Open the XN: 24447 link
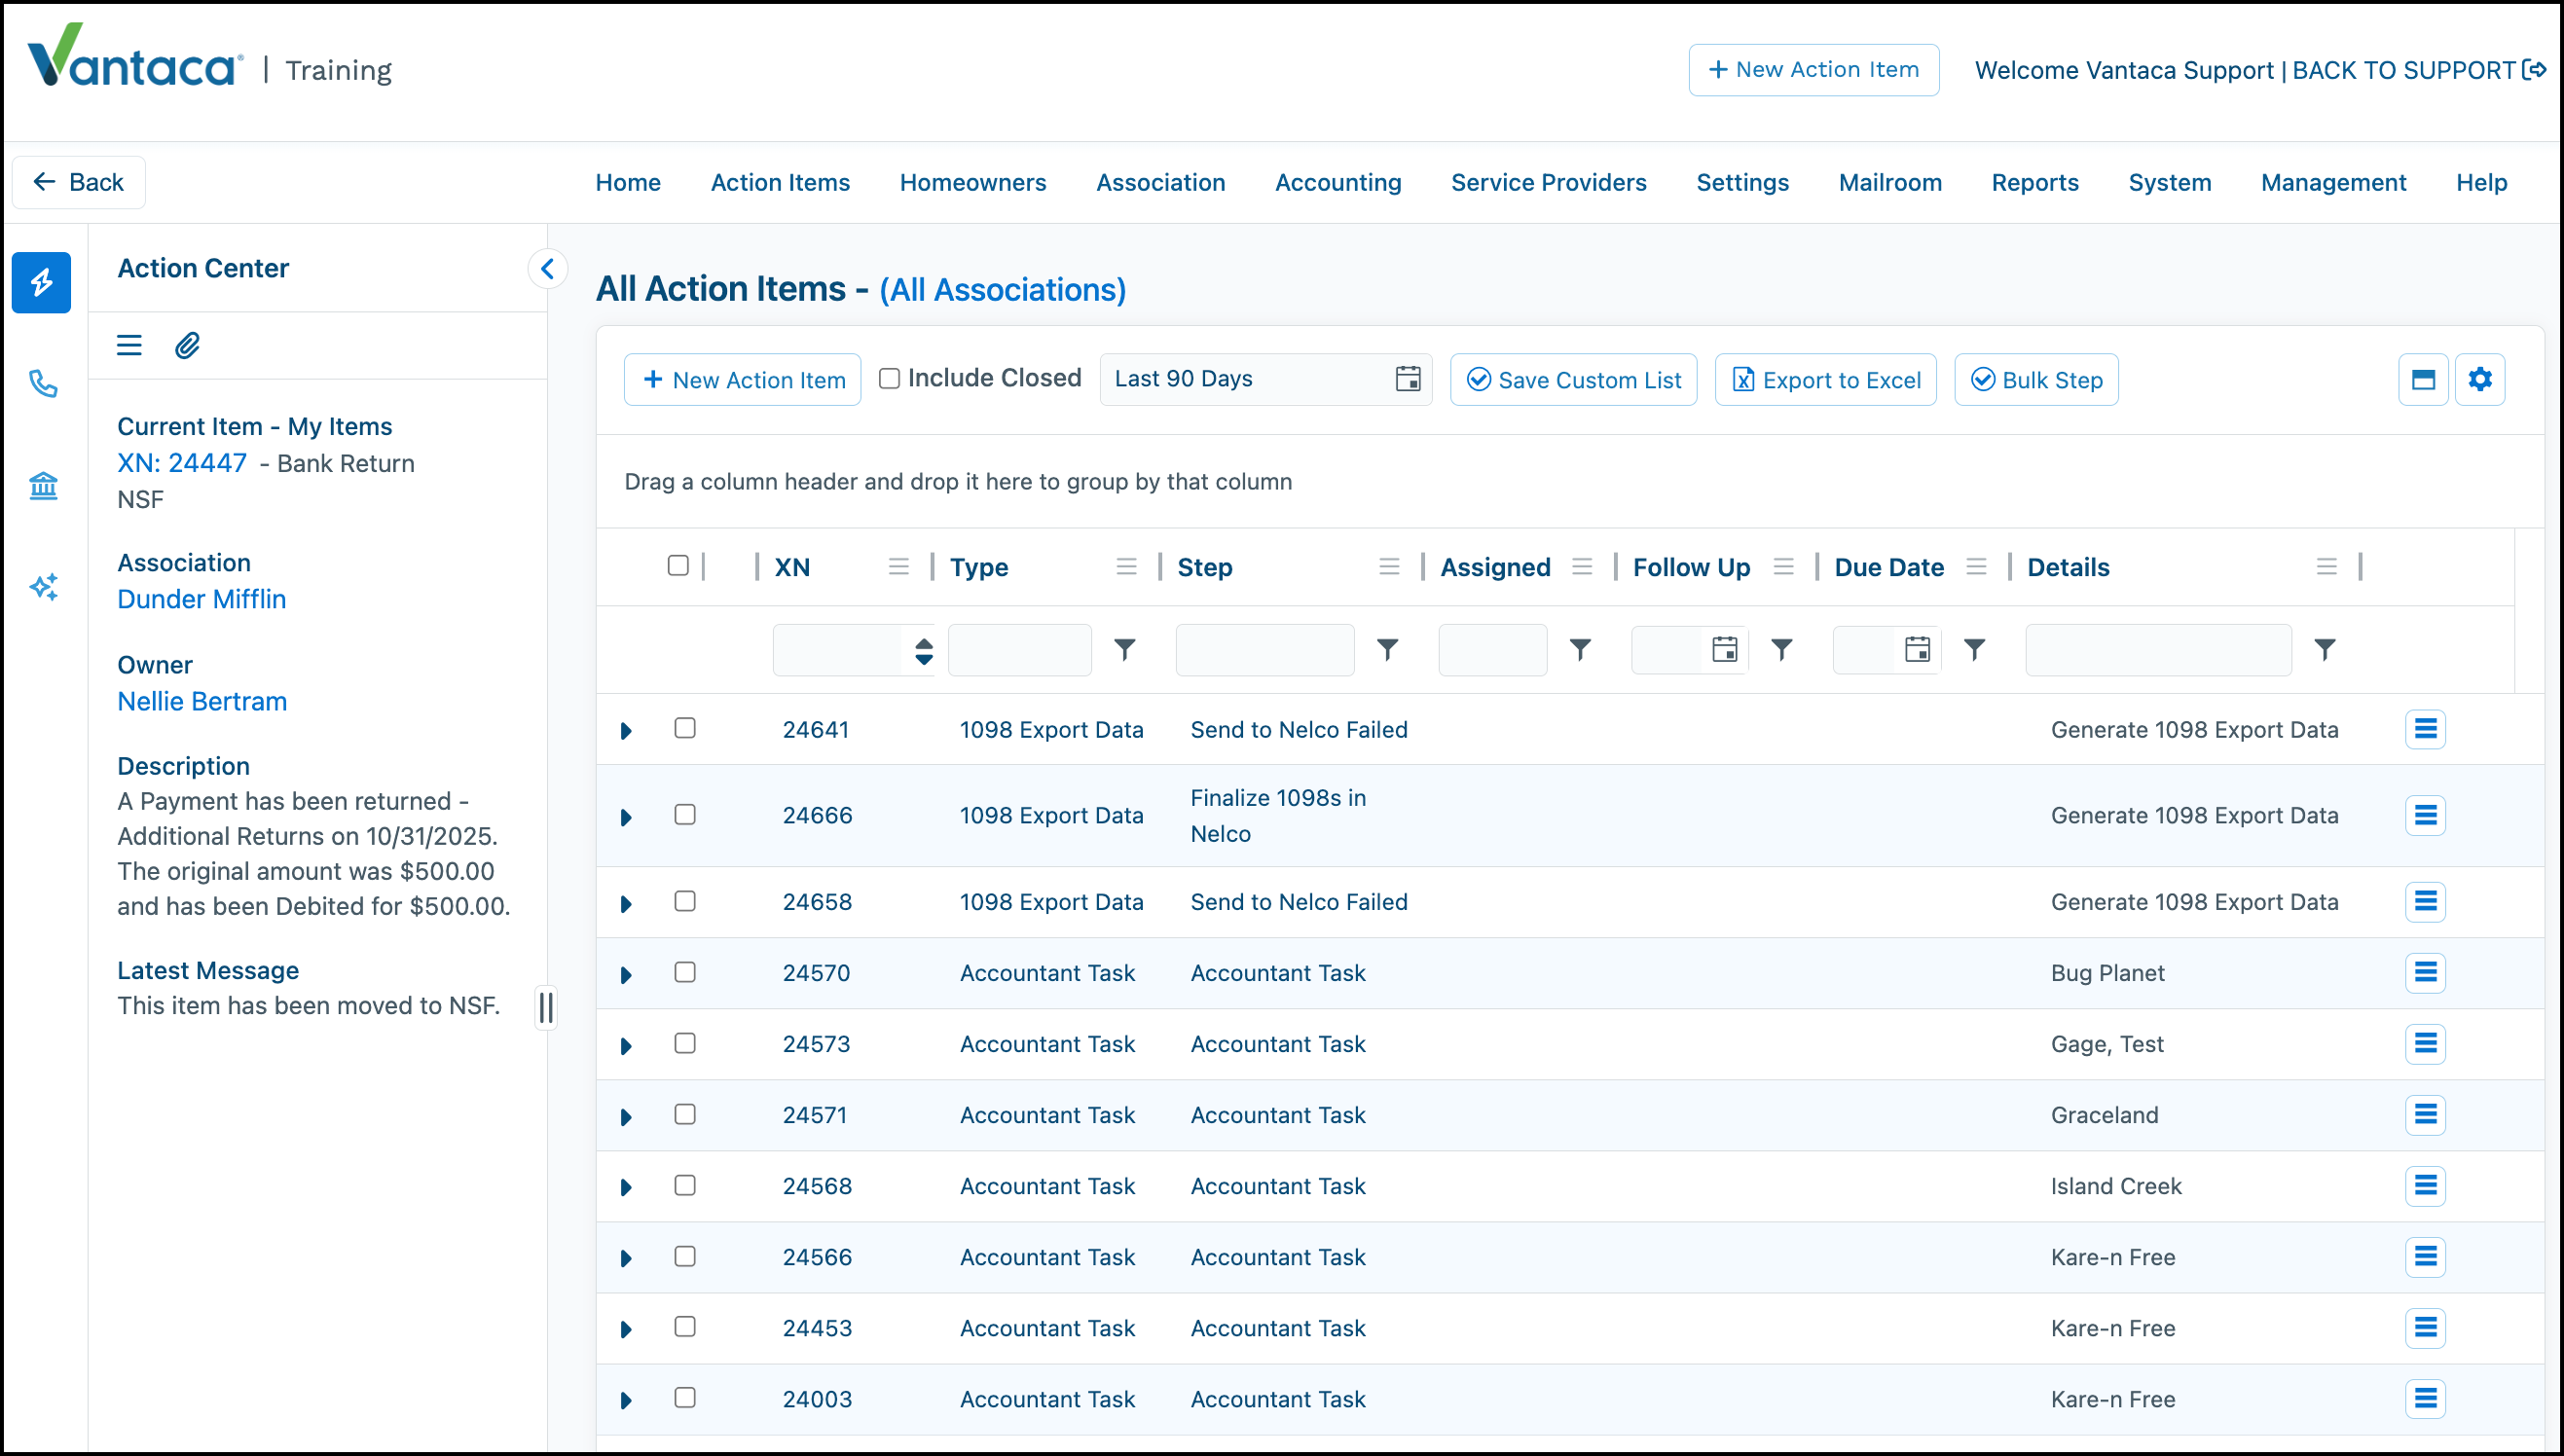The height and width of the screenshot is (1456, 2564). tap(182, 463)
